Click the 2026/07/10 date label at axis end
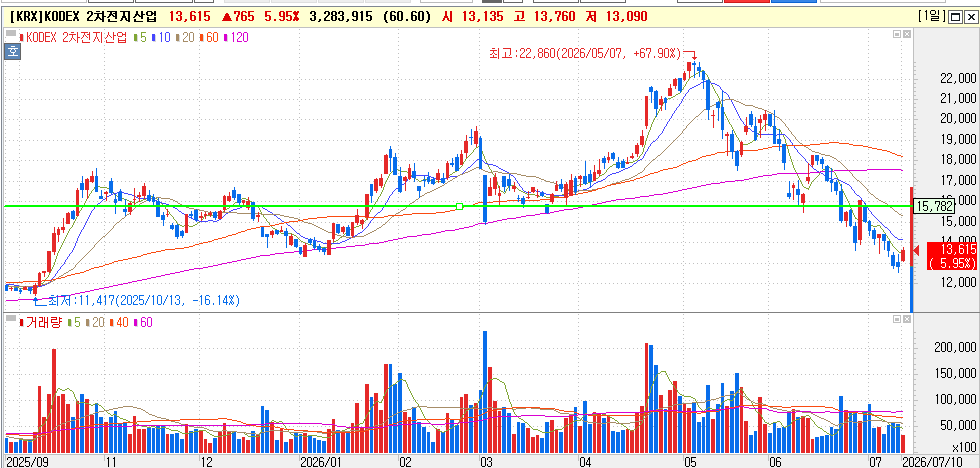 [x=934, y=462]
